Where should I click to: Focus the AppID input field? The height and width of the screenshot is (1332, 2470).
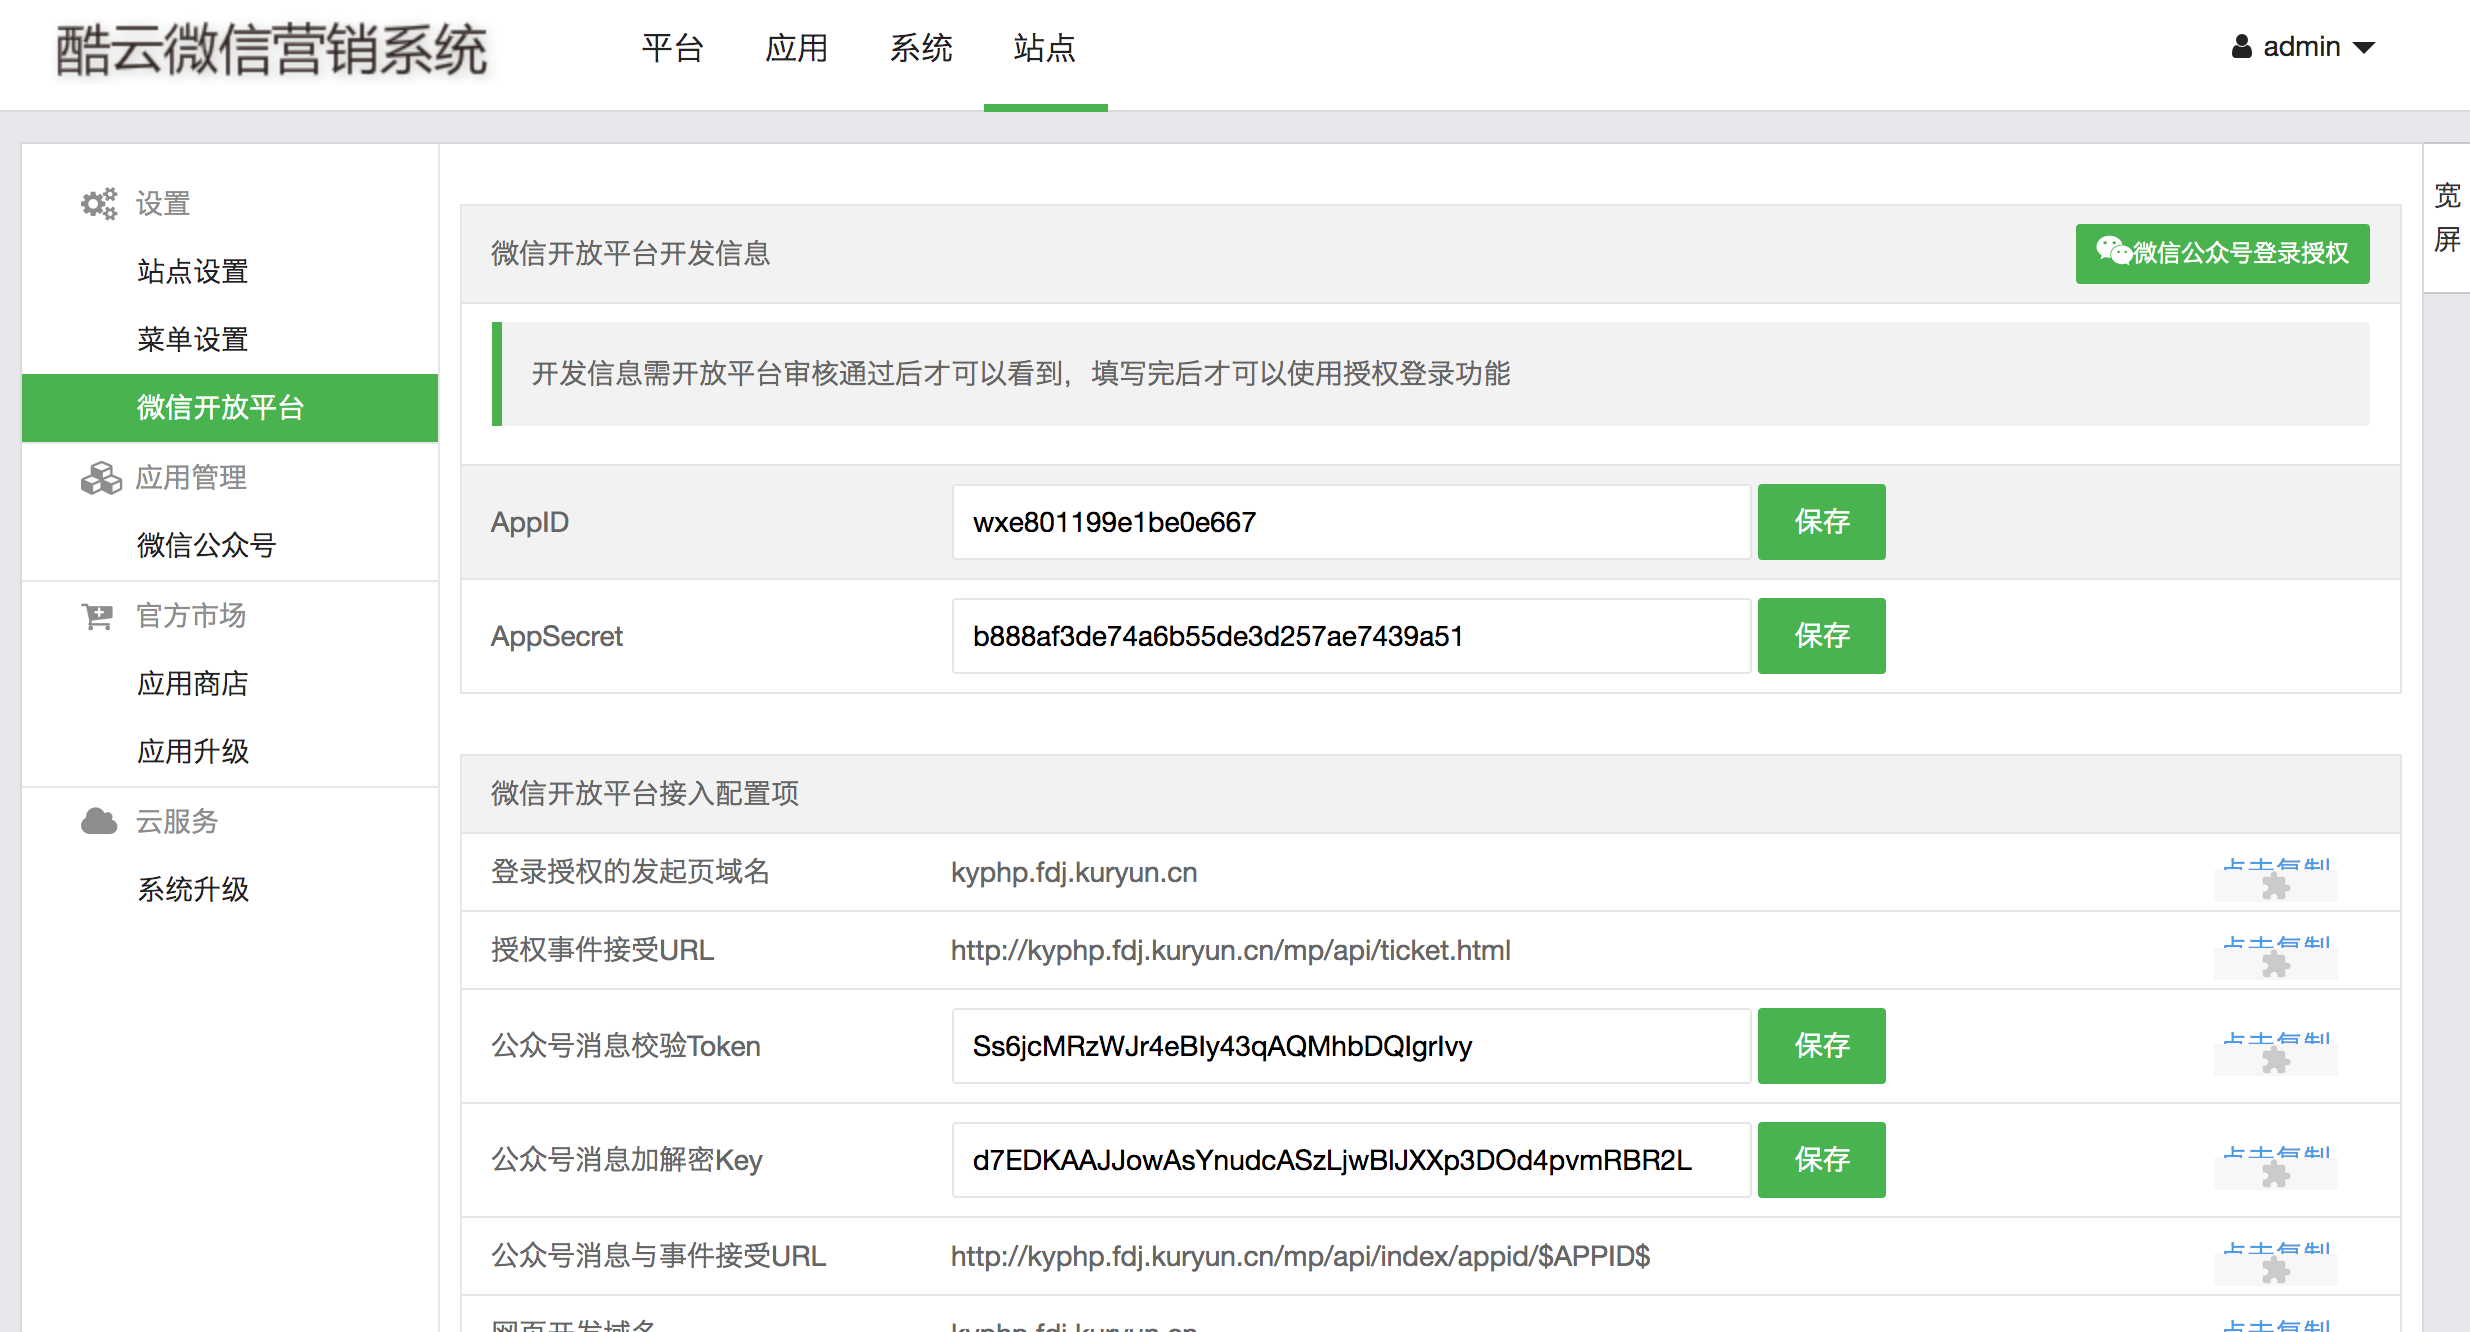tap(1351, 522)
